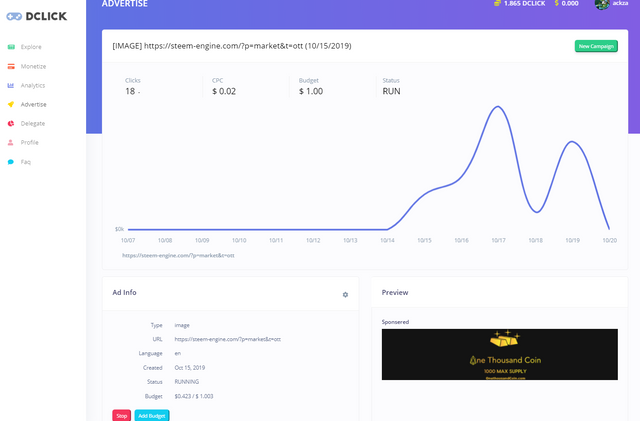This screenshot has height=421, width=640.
Task: Click the Budget value $ 1.00
Action: click(x=311, y=91)
